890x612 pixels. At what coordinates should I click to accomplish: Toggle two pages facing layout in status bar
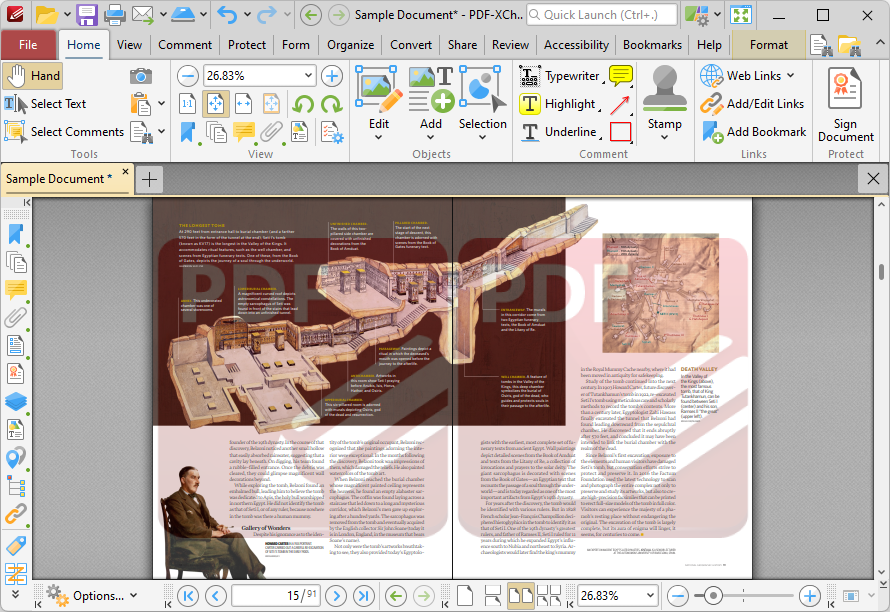tap(520, 596)
